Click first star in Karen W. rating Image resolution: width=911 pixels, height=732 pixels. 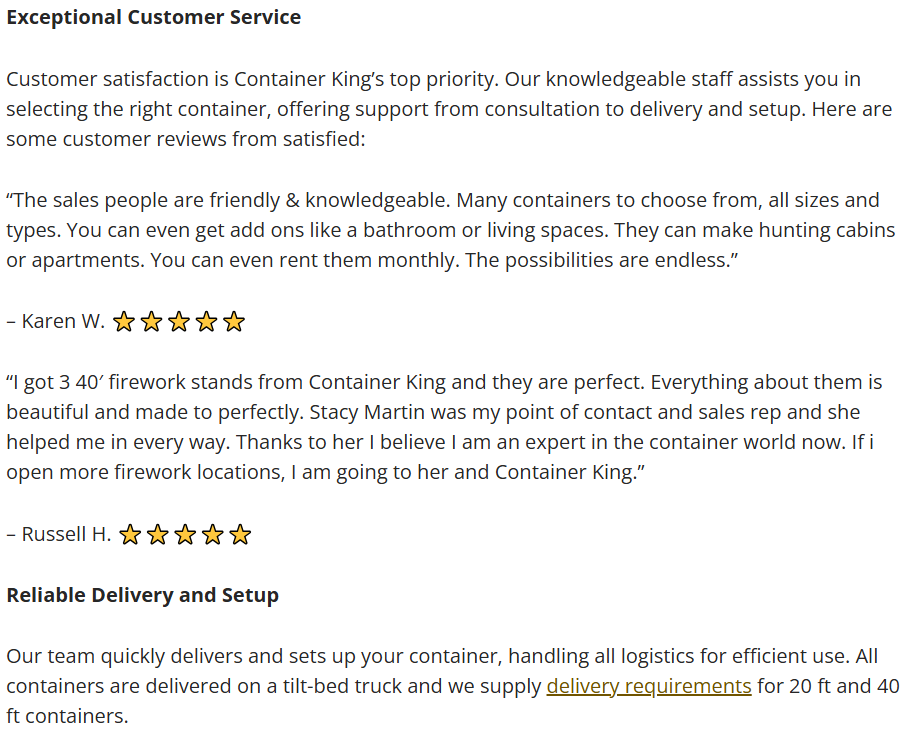click(x=124, y=321)
